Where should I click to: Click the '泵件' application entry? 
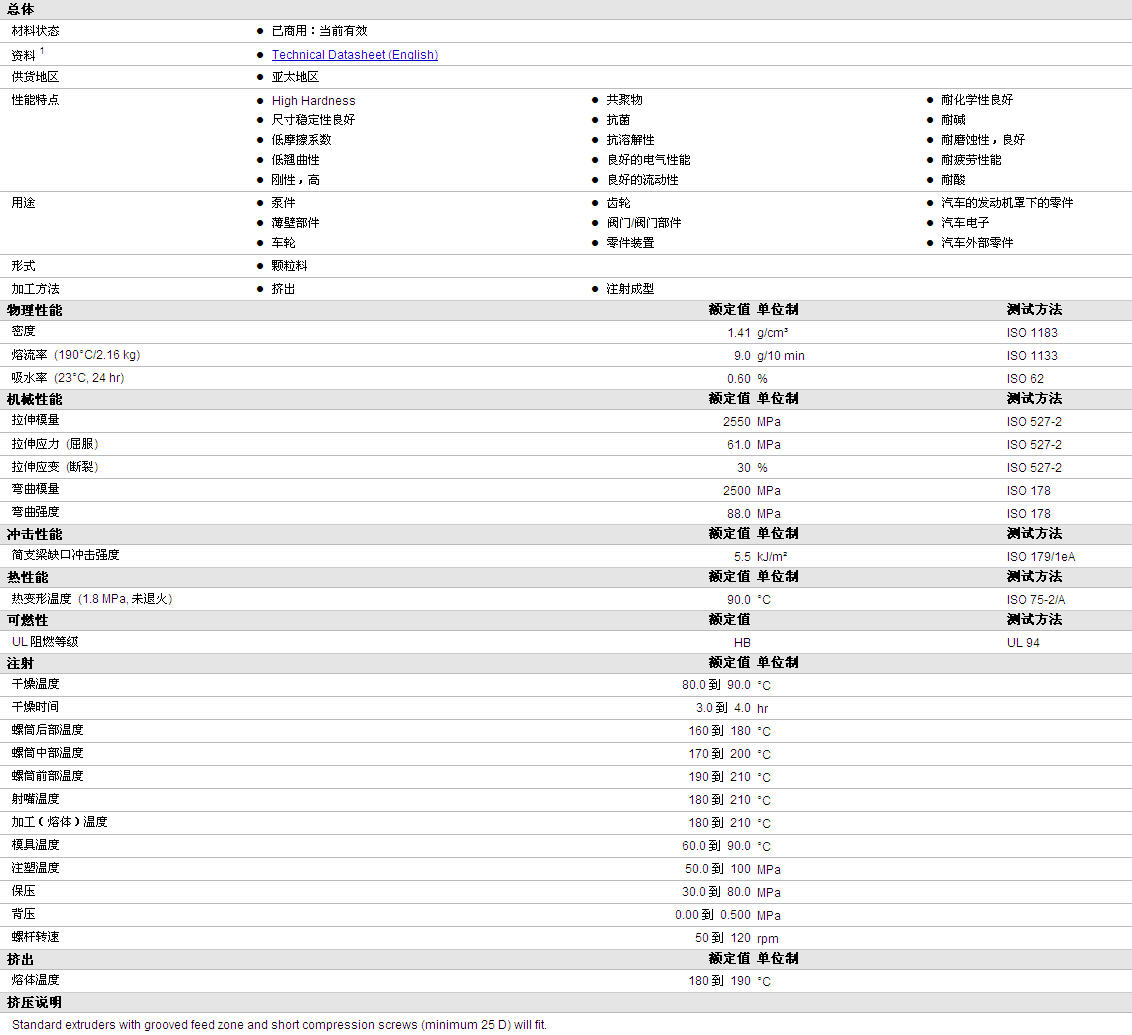pyautogui.click(x=283, y=203)
